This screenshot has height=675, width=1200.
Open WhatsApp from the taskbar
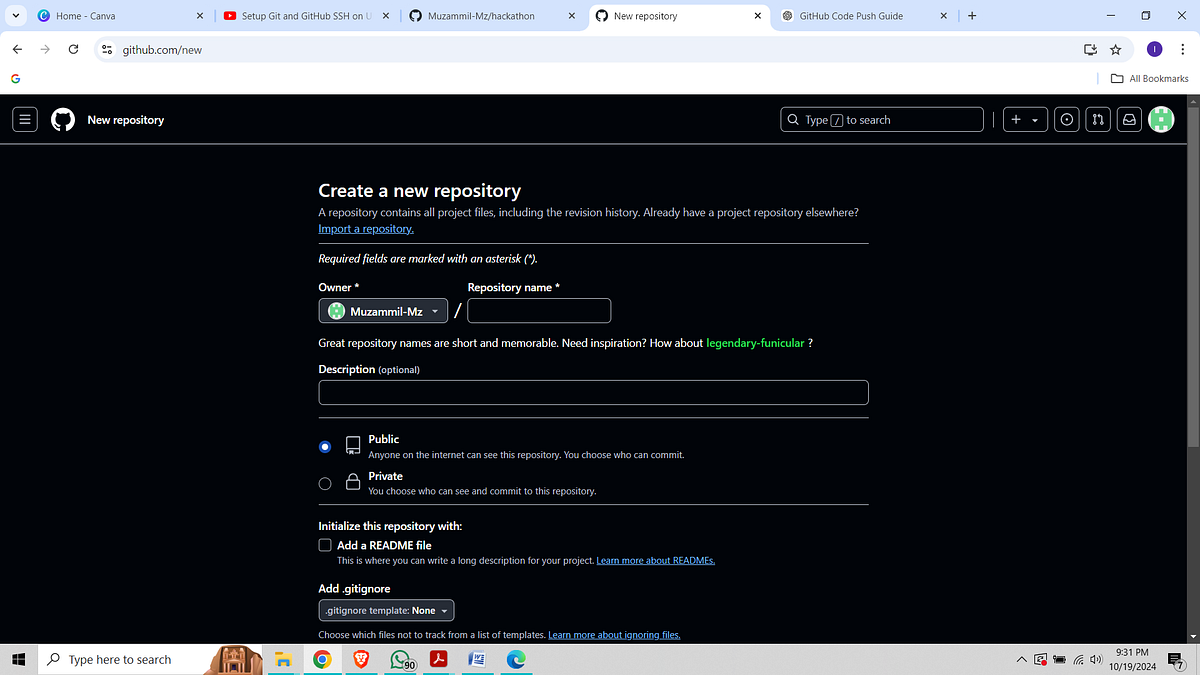point(399,659)
